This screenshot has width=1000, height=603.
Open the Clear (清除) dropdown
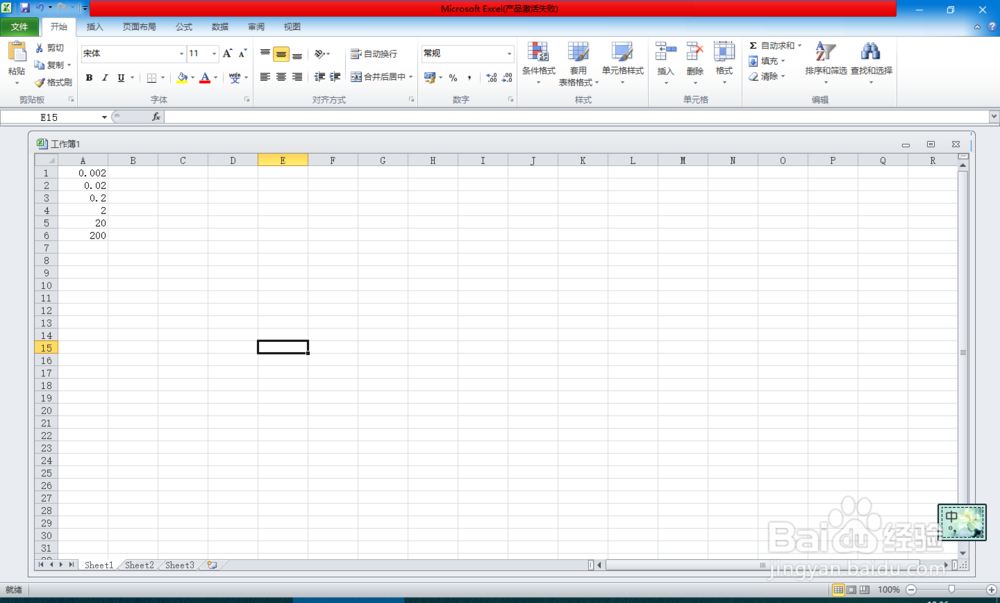pyautogui.click(x=767, y=76)
